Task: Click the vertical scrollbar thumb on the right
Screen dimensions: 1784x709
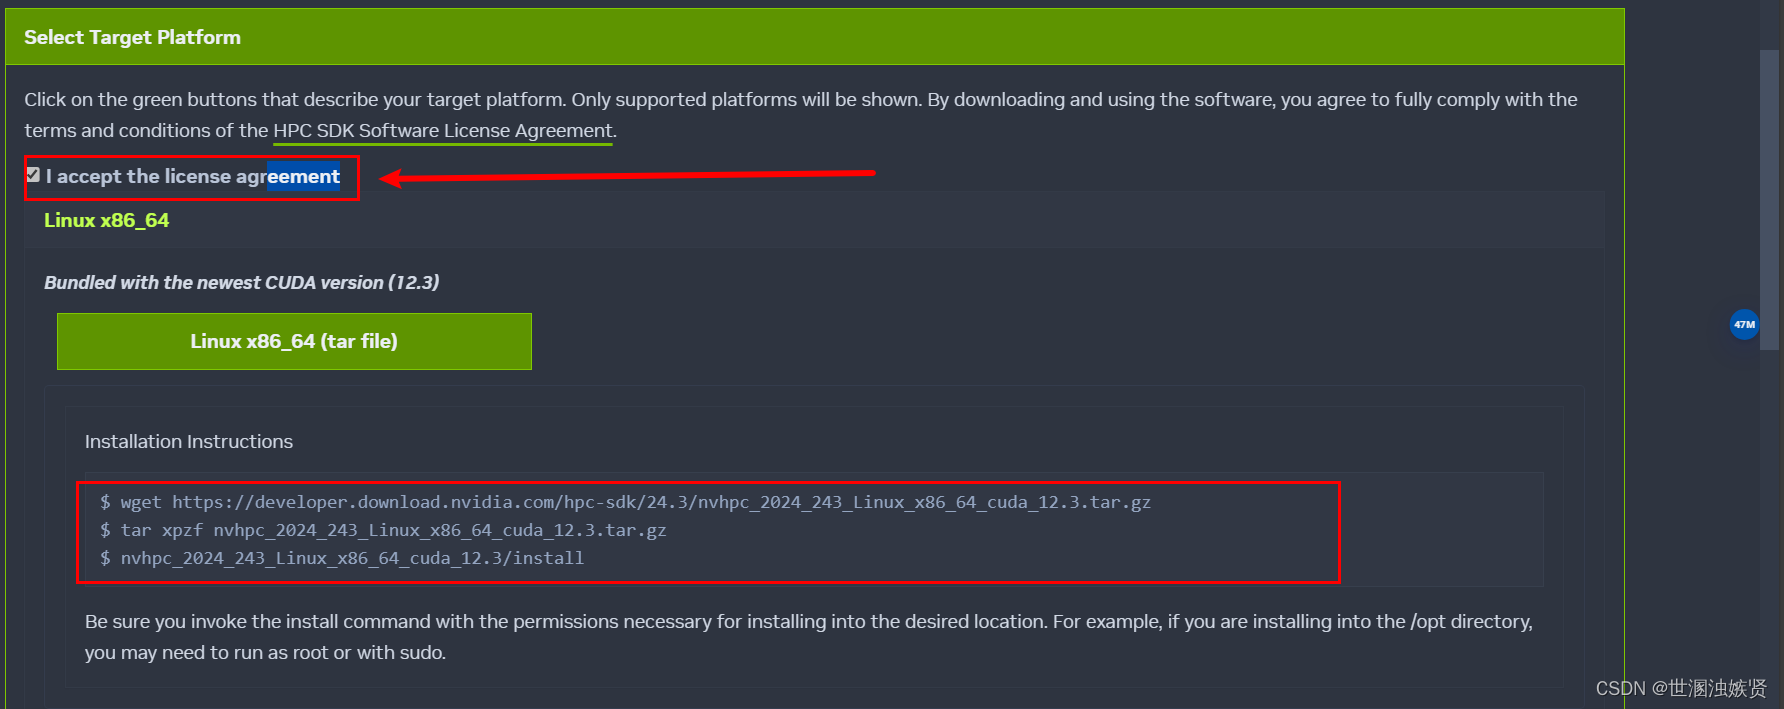Action: [1769, 200]
